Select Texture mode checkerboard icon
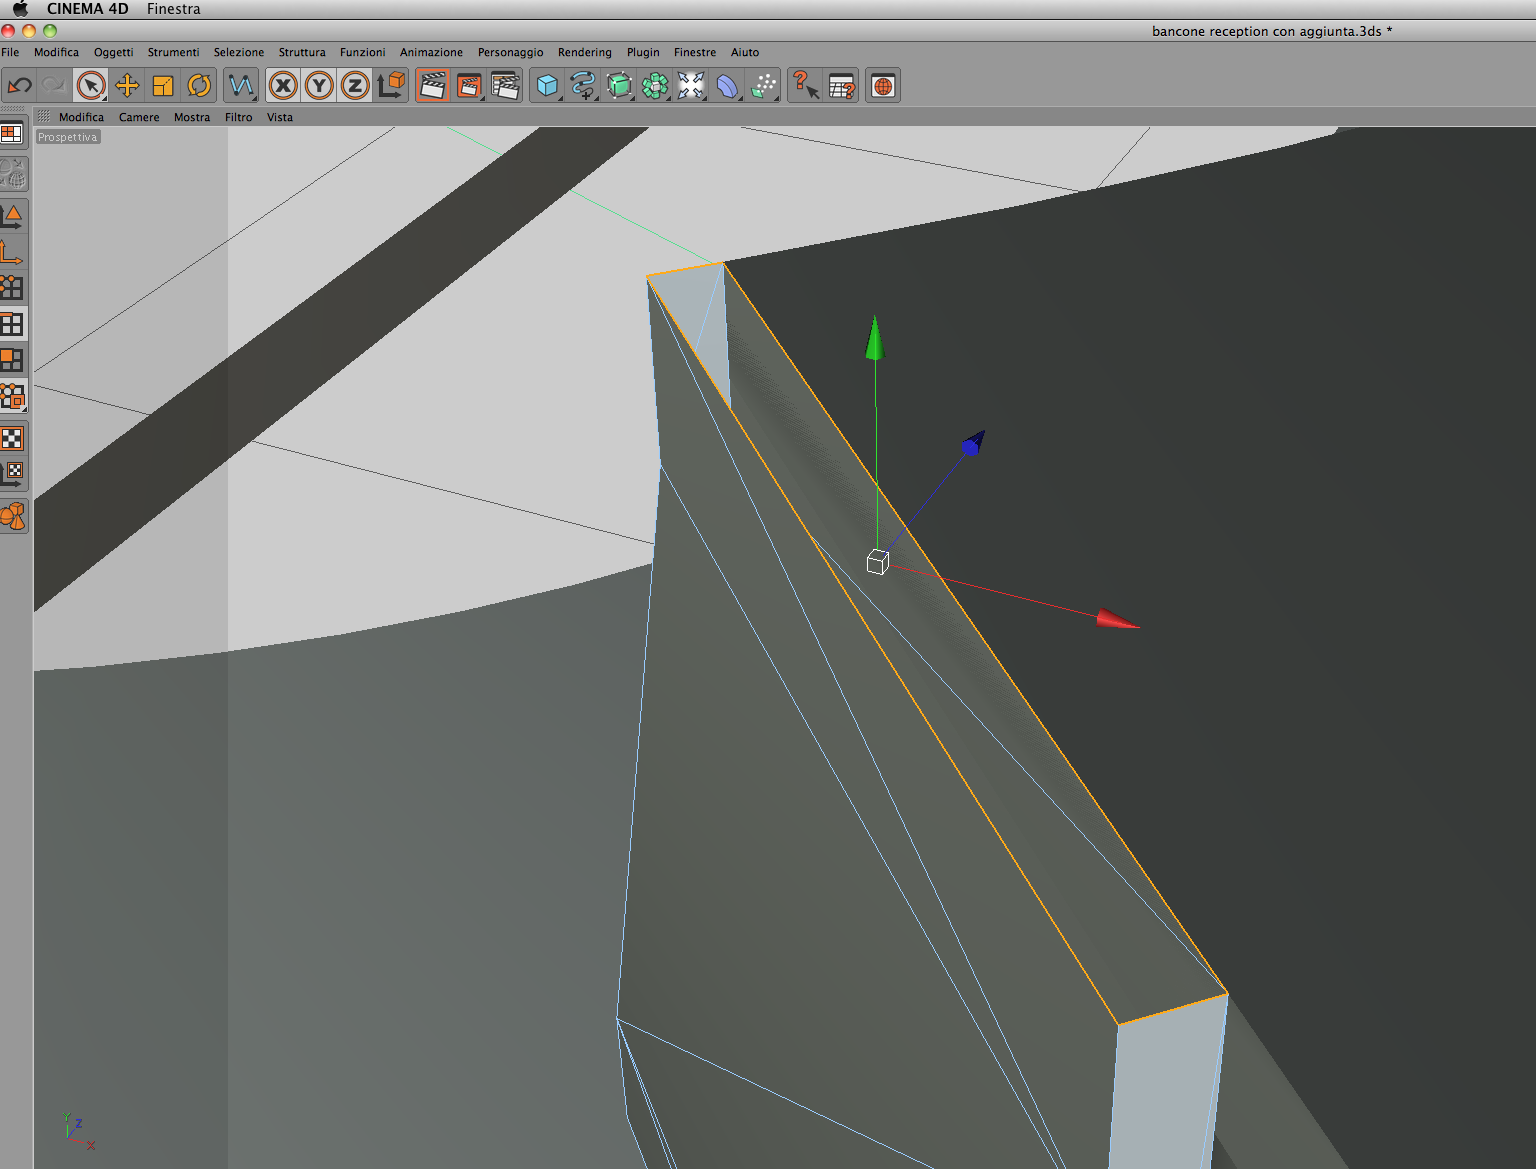 coord(12,438)
